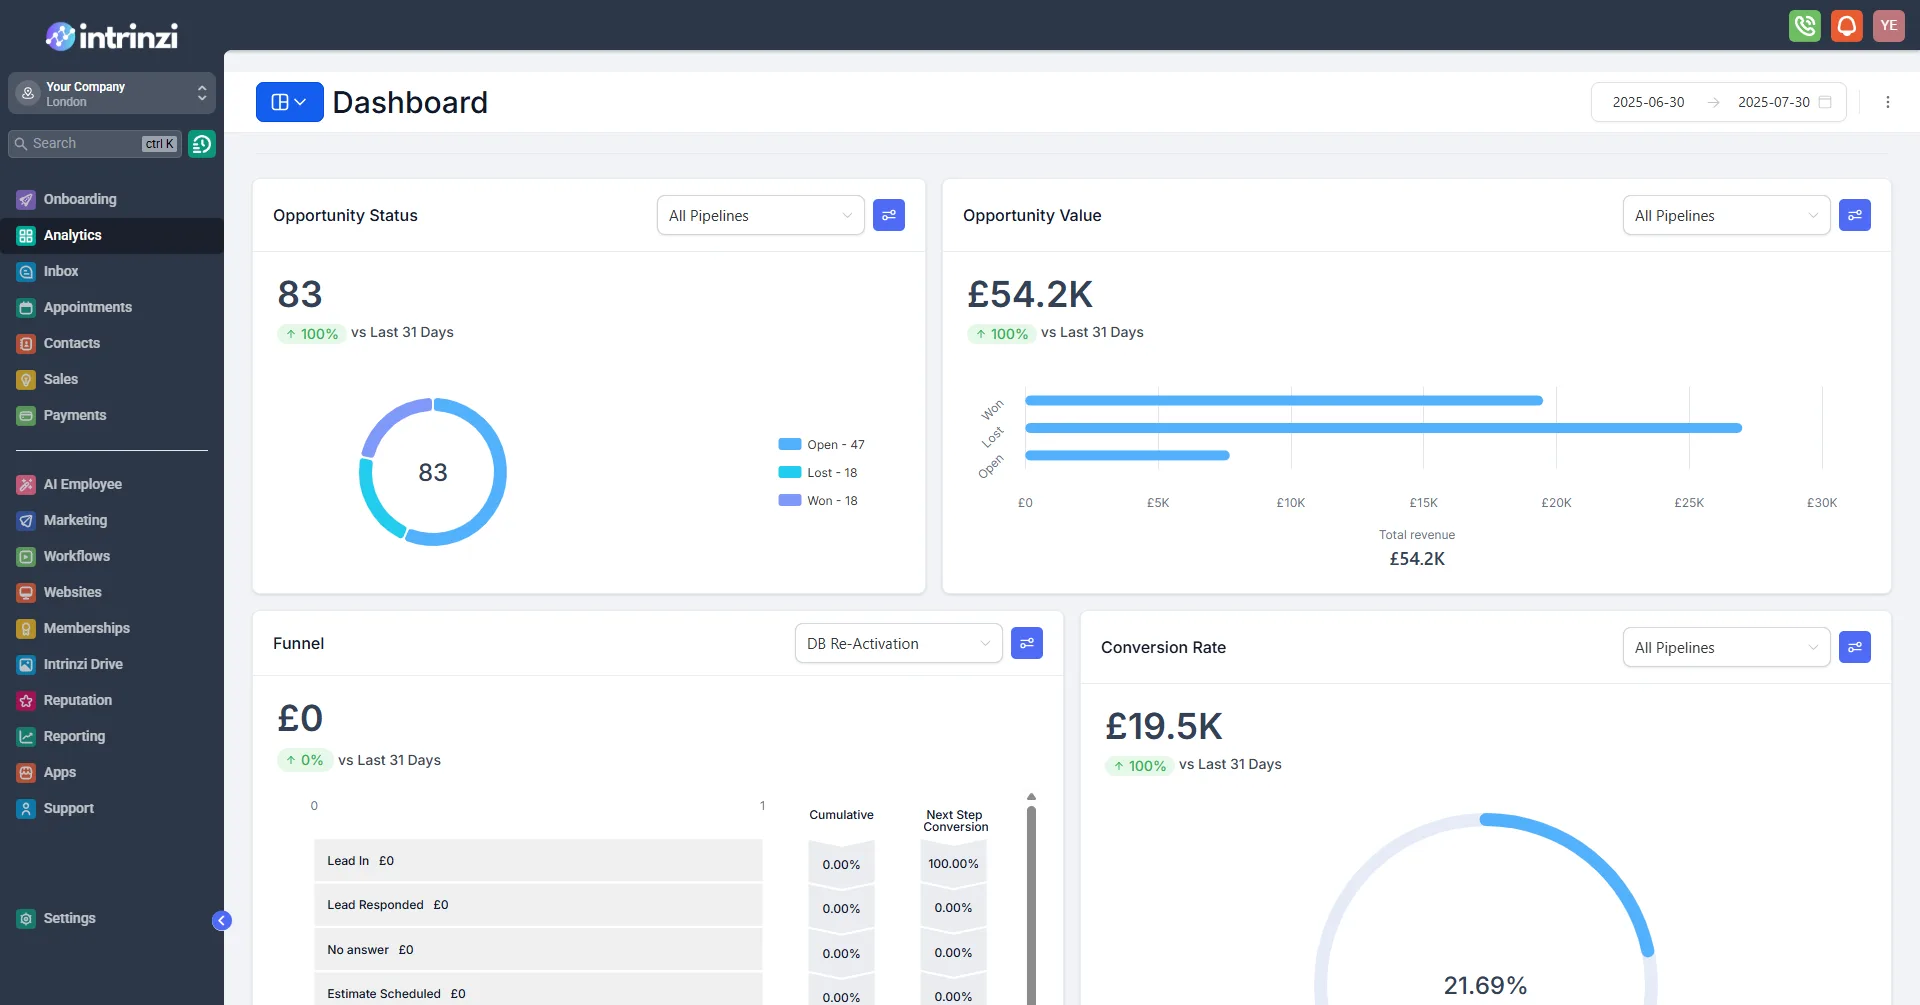Screen dimensions: 1920x1005
Task: Open the phone dialer icon in top bar
Action: [x=1804, y=25]
